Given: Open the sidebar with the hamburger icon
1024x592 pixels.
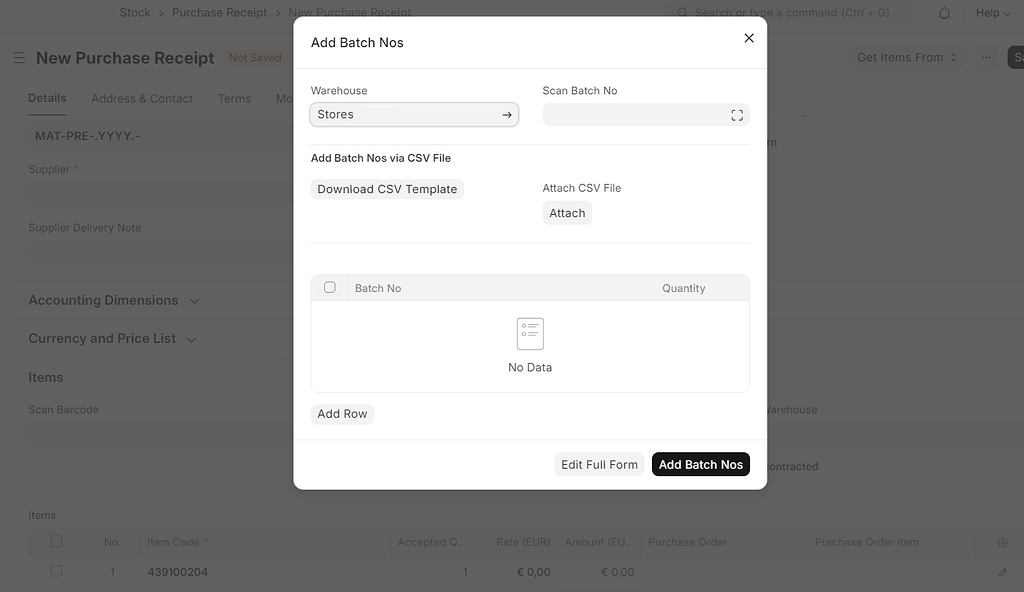Looking at the screenshot, I should pos(18,57).
